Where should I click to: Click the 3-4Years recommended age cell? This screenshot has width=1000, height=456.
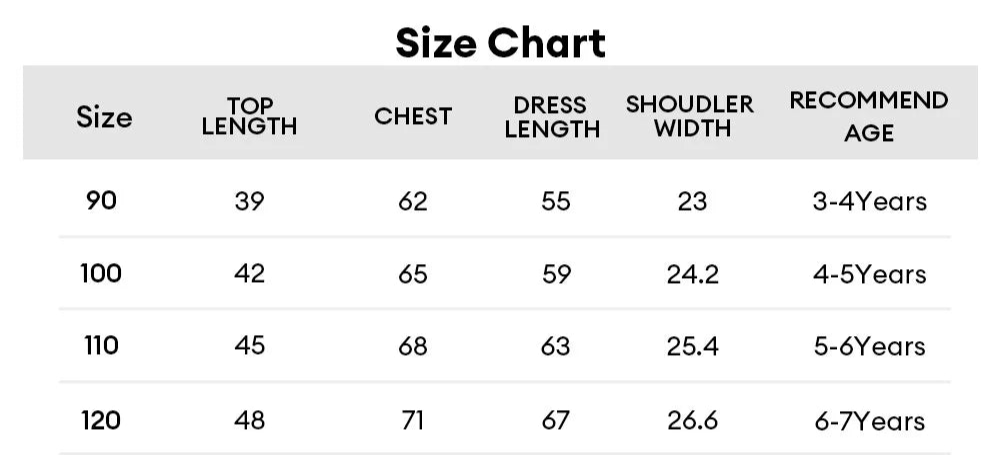tap(869, 202)
